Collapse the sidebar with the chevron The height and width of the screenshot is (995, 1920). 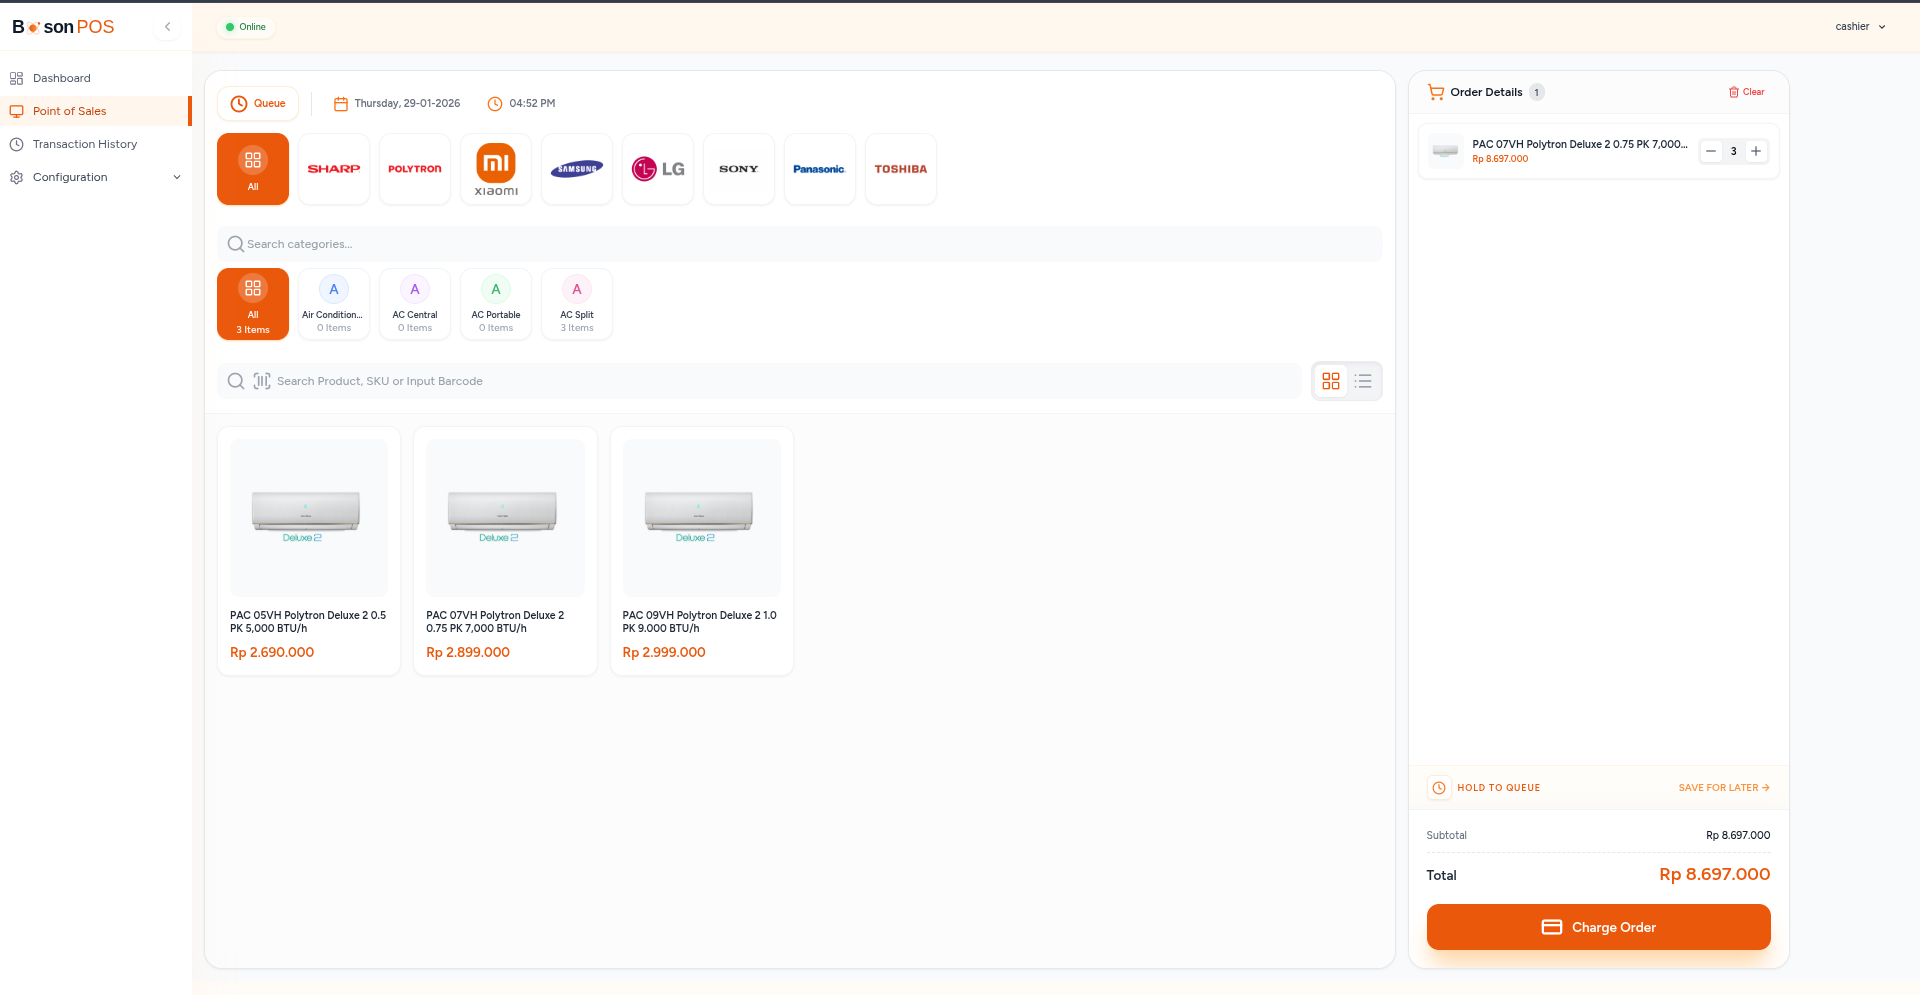(167, 27)
